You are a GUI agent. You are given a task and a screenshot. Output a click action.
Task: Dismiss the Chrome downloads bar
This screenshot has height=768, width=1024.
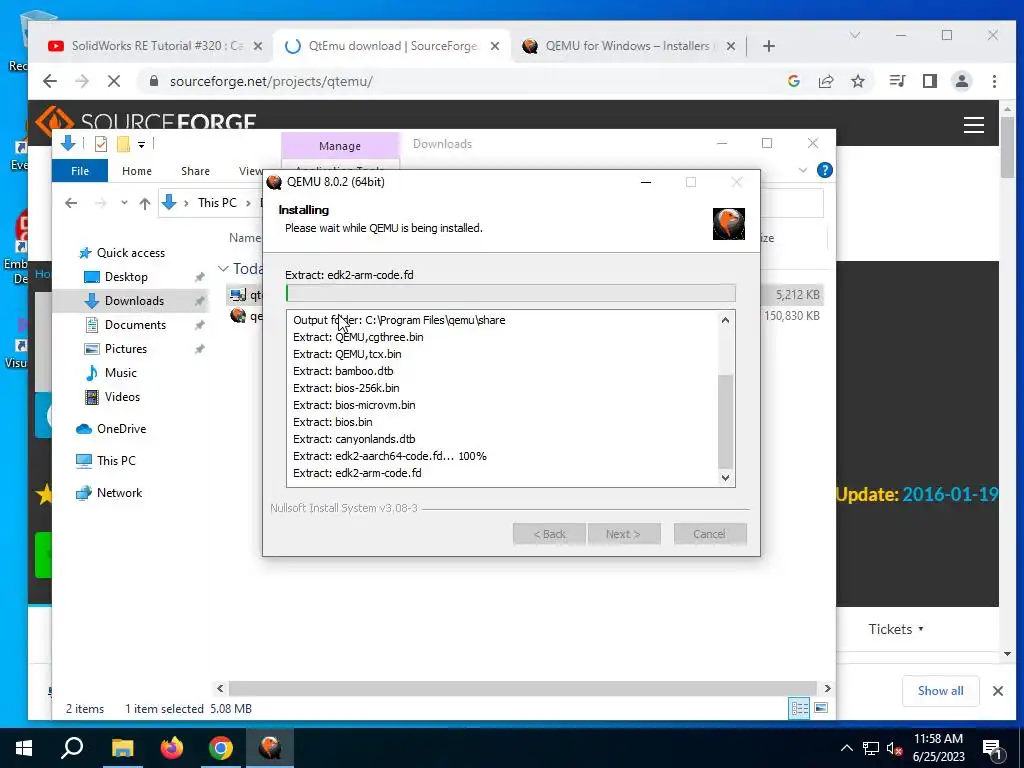998,691
